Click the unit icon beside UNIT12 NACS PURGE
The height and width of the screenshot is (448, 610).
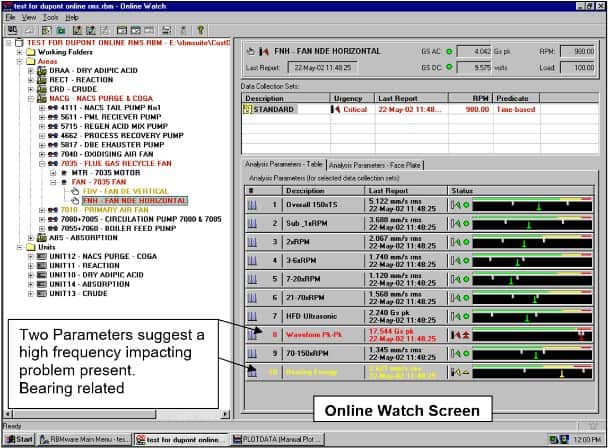42,256
